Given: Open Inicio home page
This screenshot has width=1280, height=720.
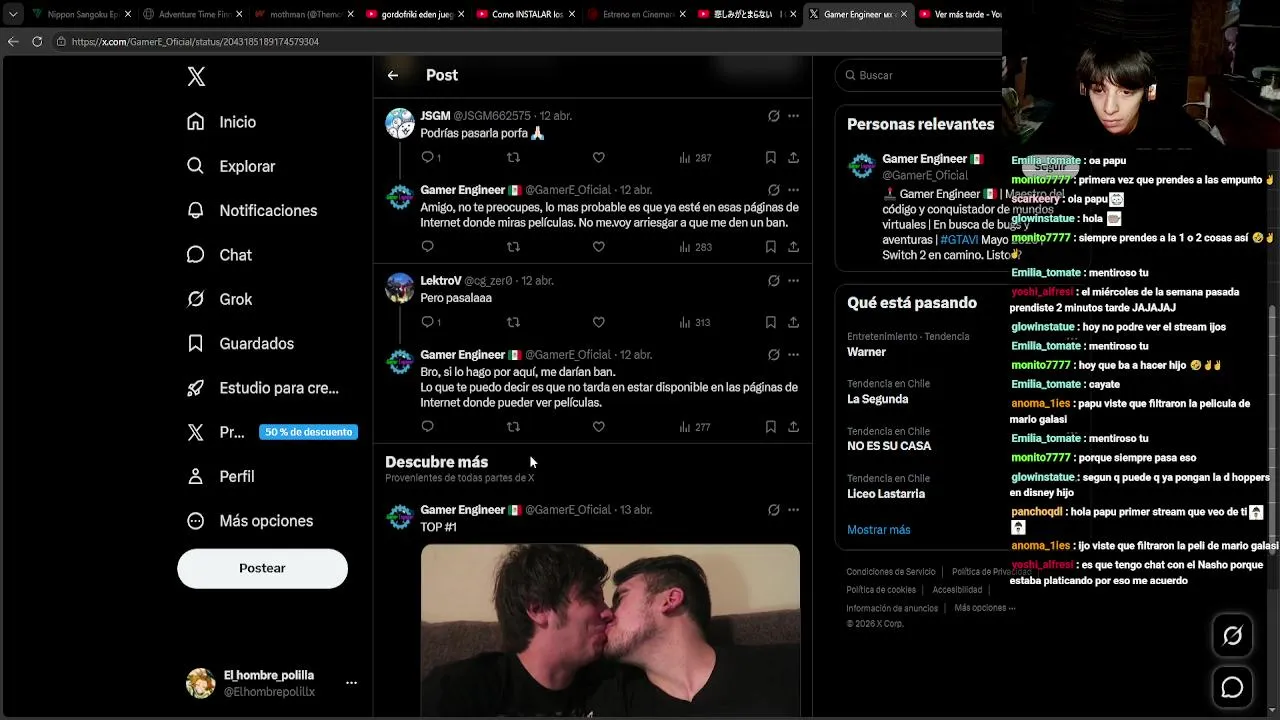Looking at the screenshot, I should 222,122.
